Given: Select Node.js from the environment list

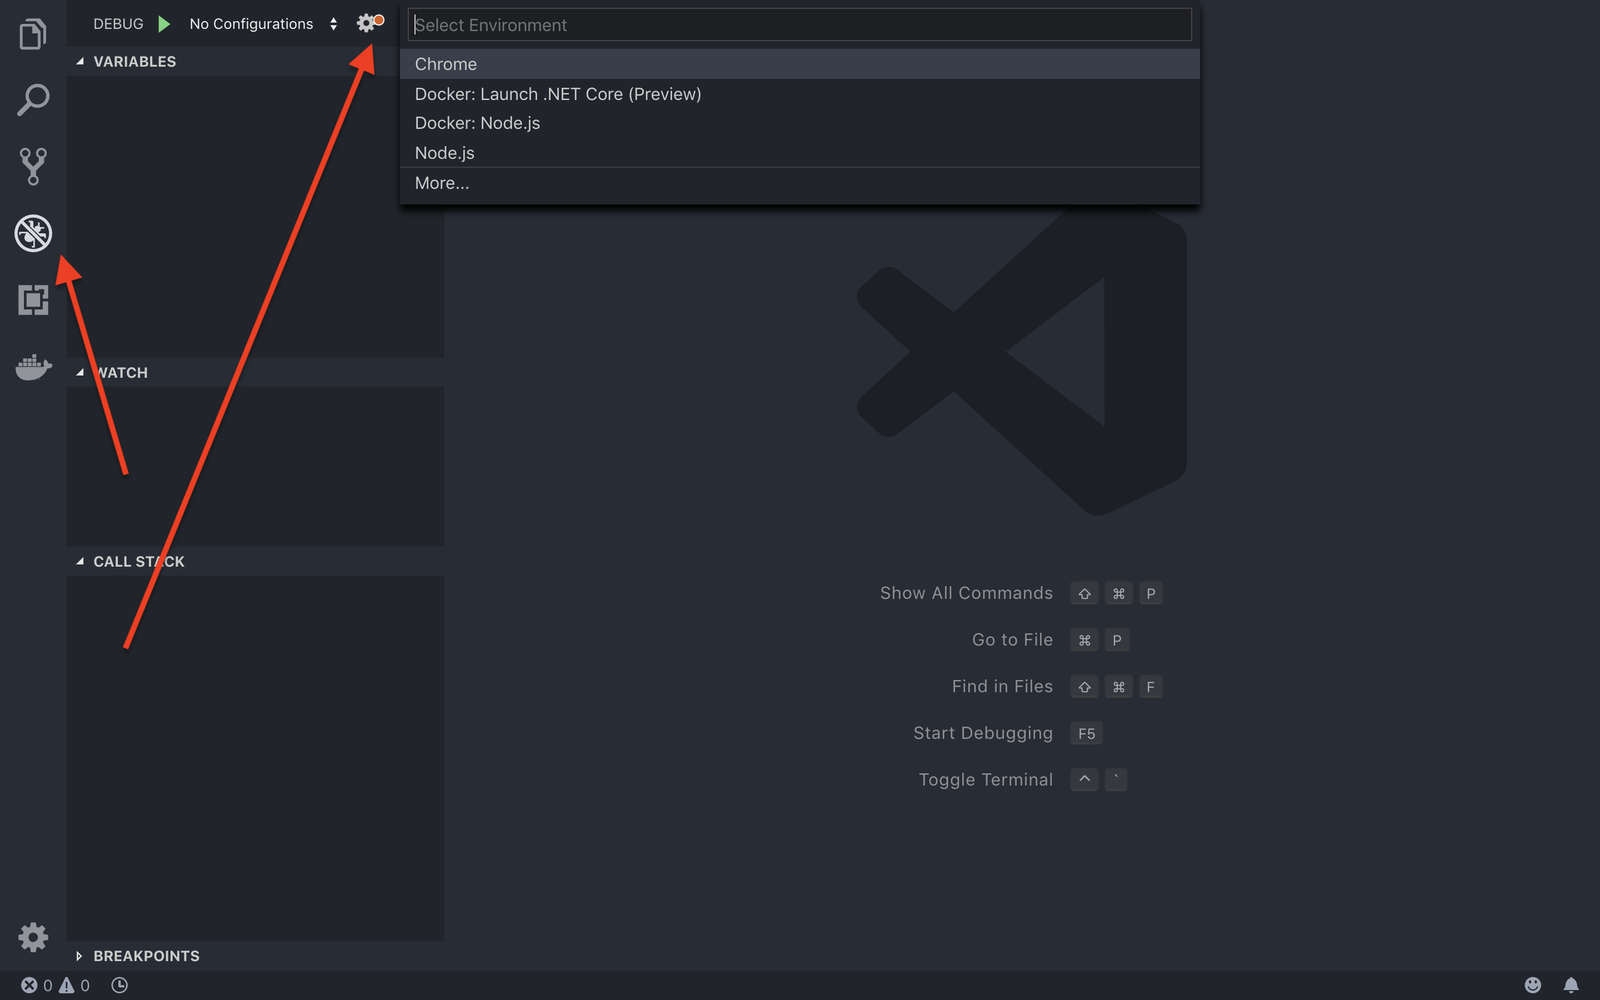Looking at the screenshot, I should pyautogui.click(x=444, y=152).
